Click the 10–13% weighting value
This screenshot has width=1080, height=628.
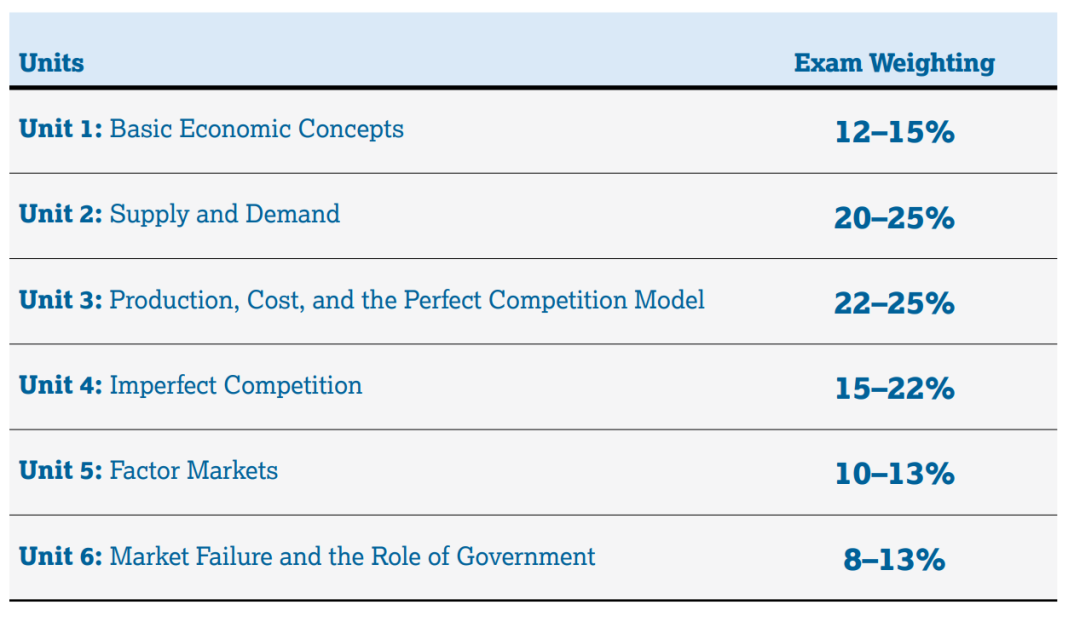pos(894,474)
